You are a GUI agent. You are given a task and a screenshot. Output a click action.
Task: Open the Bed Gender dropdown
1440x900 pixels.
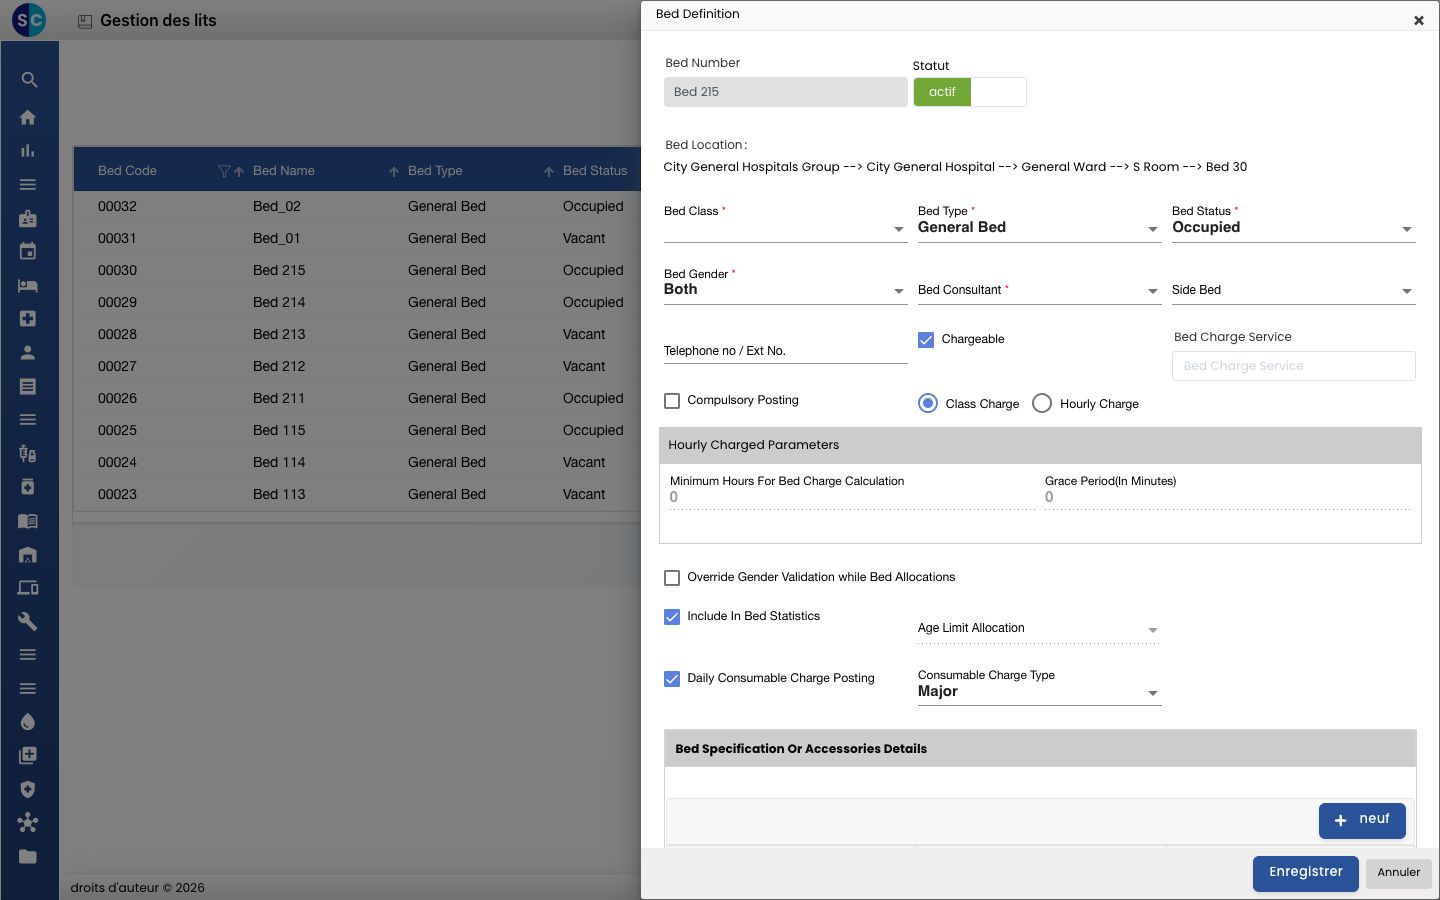[786, 290]
